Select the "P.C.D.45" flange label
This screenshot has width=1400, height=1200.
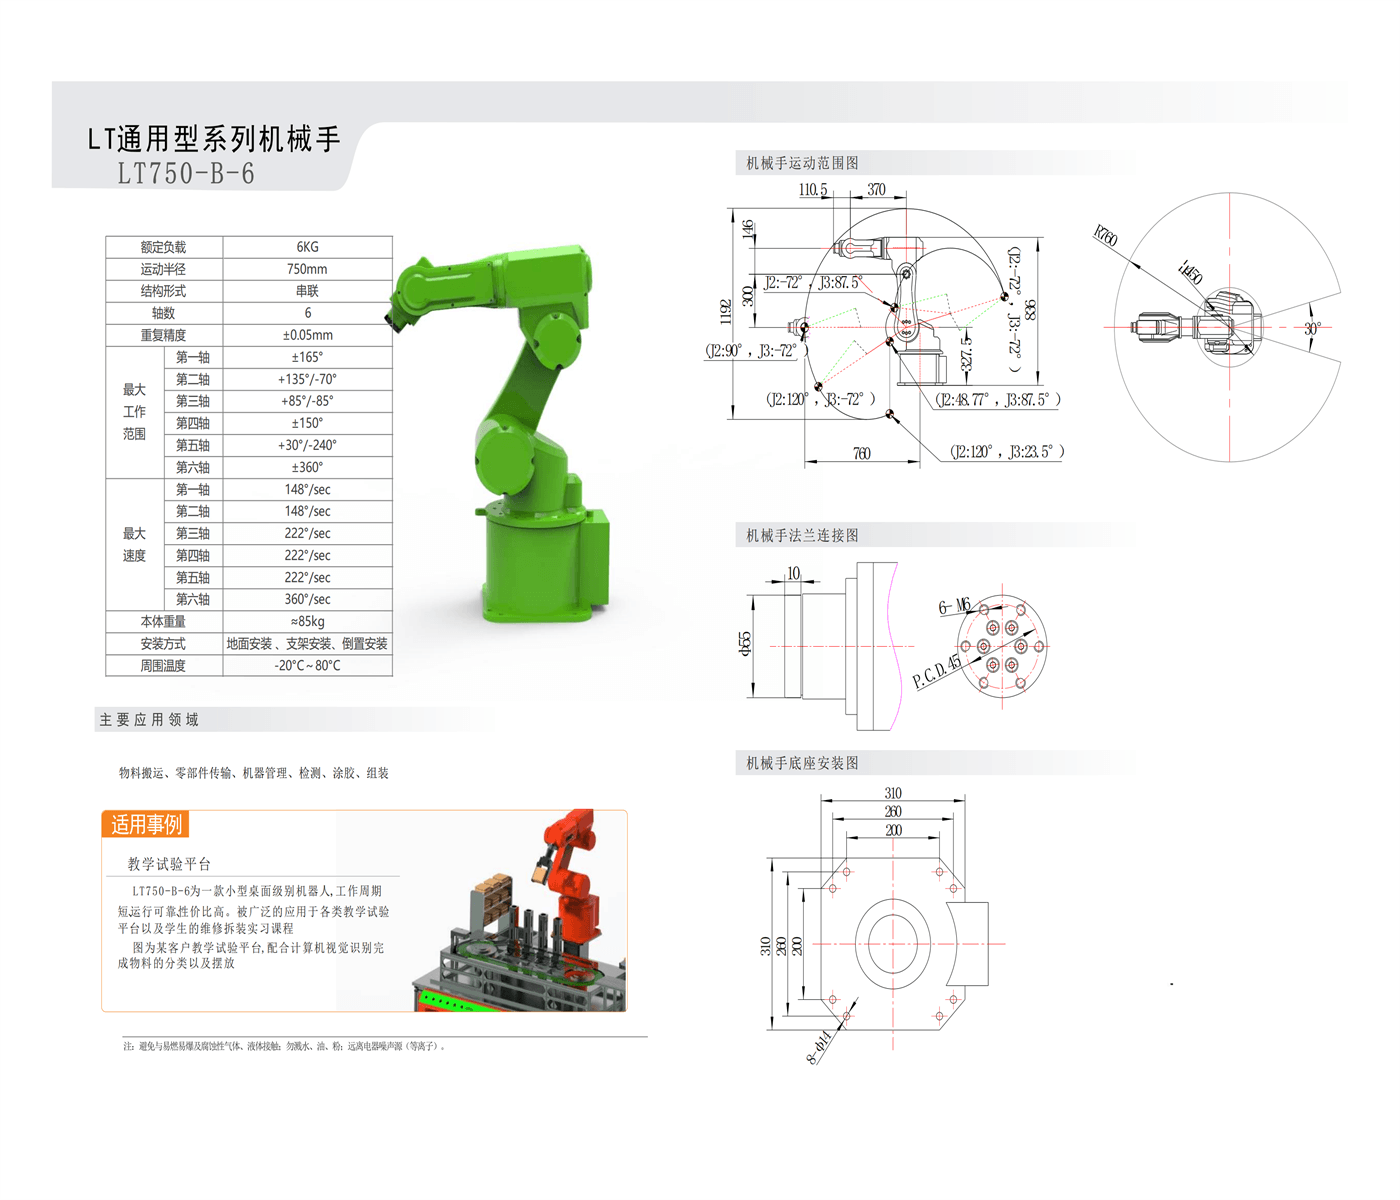937,672
